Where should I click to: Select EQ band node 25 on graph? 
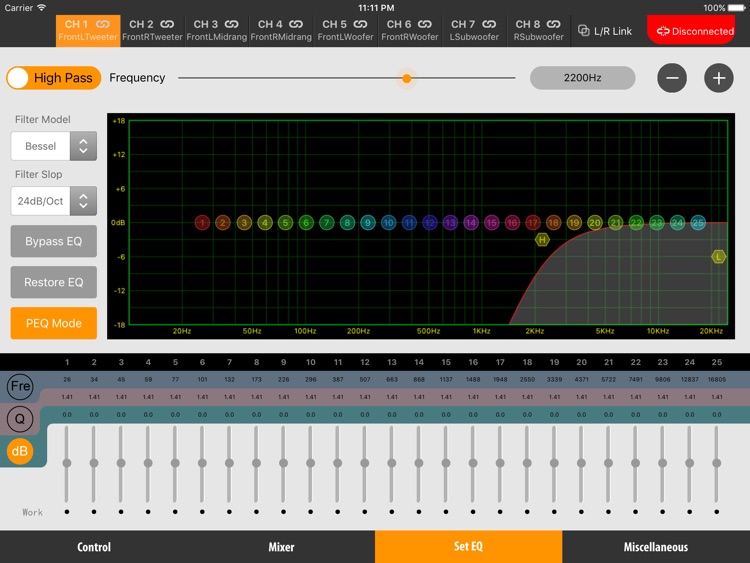coord(698,222)
